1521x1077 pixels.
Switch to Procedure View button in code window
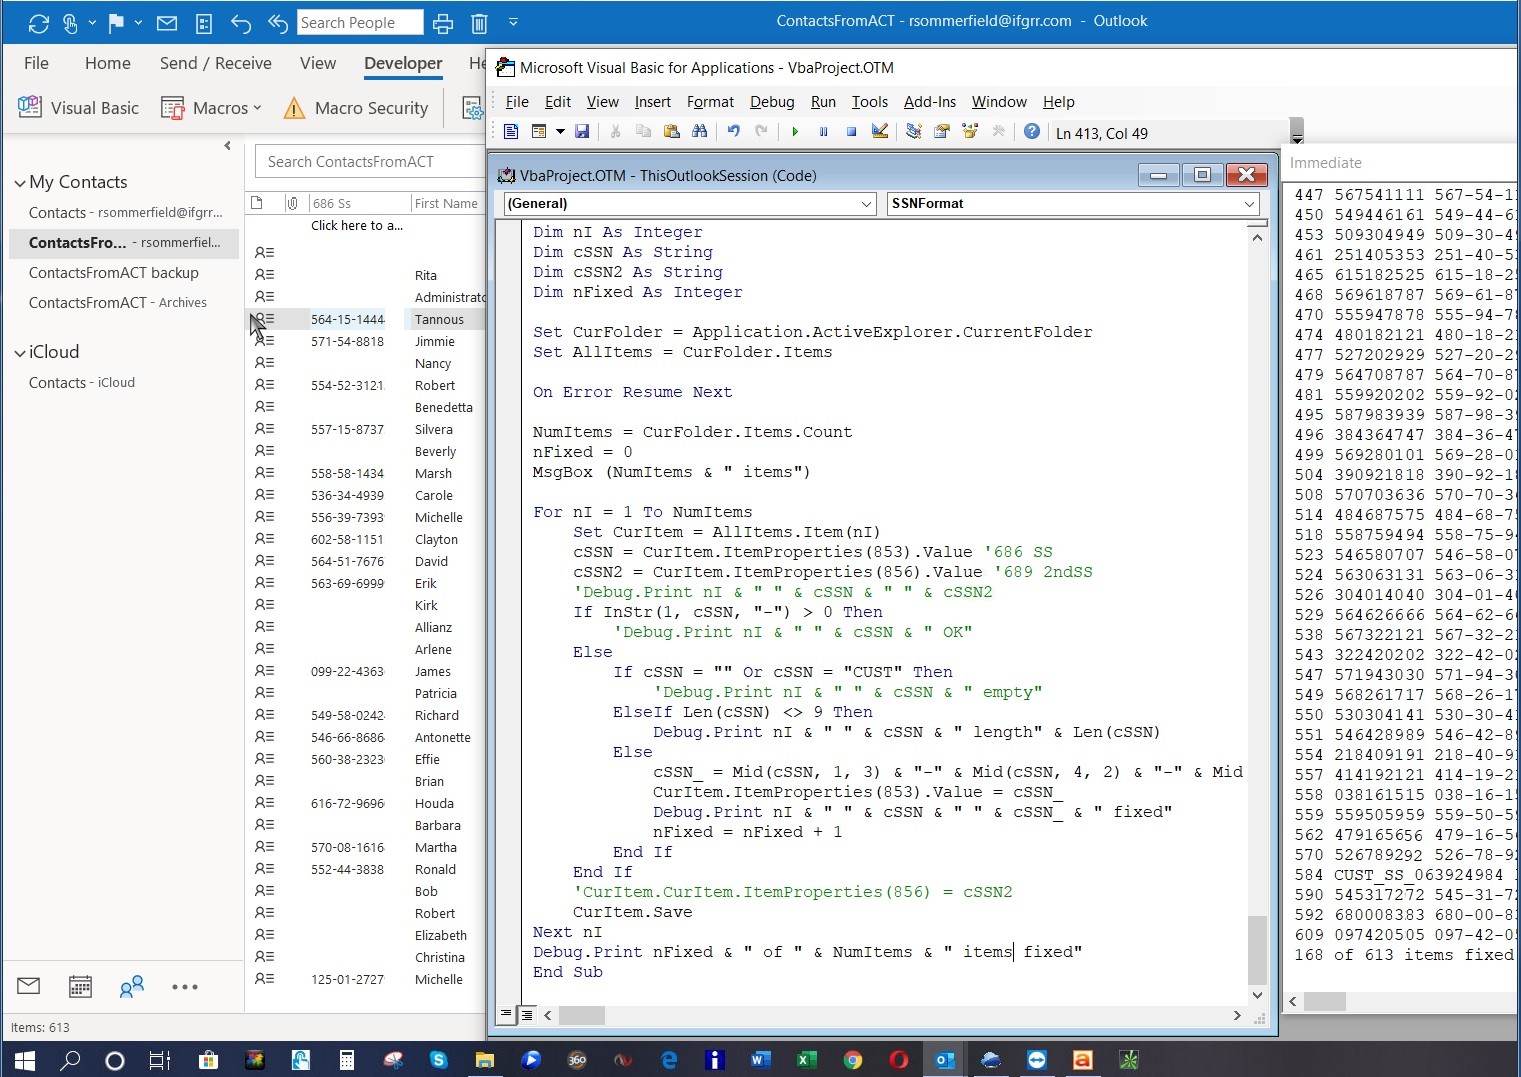pos(507,1015)
